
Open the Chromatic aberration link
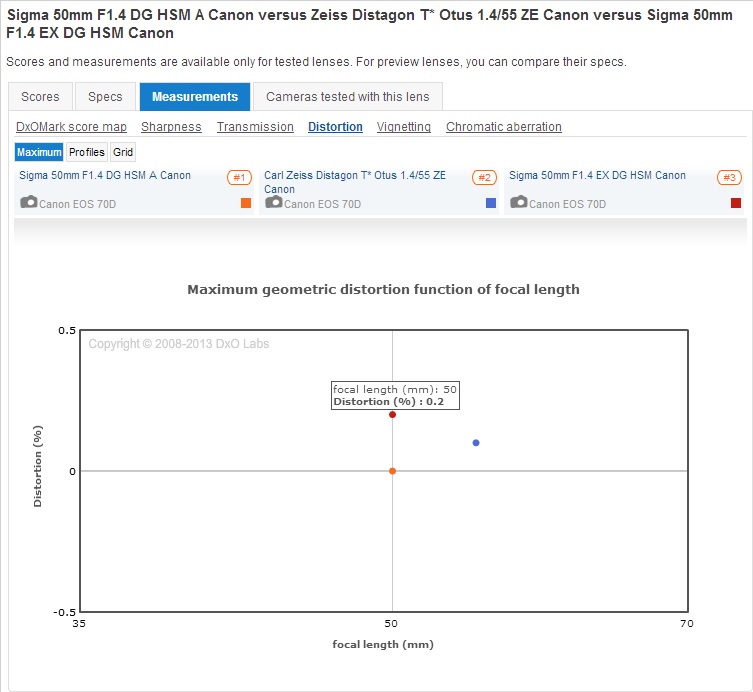[x=503, y=127]
